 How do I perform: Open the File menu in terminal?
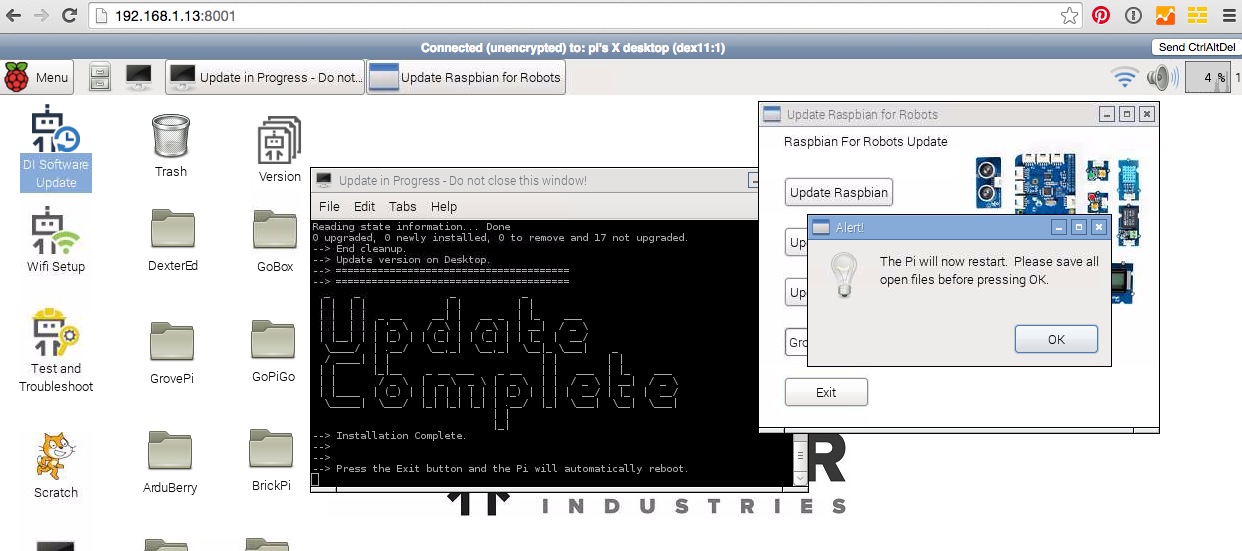(x=329, y=207)
